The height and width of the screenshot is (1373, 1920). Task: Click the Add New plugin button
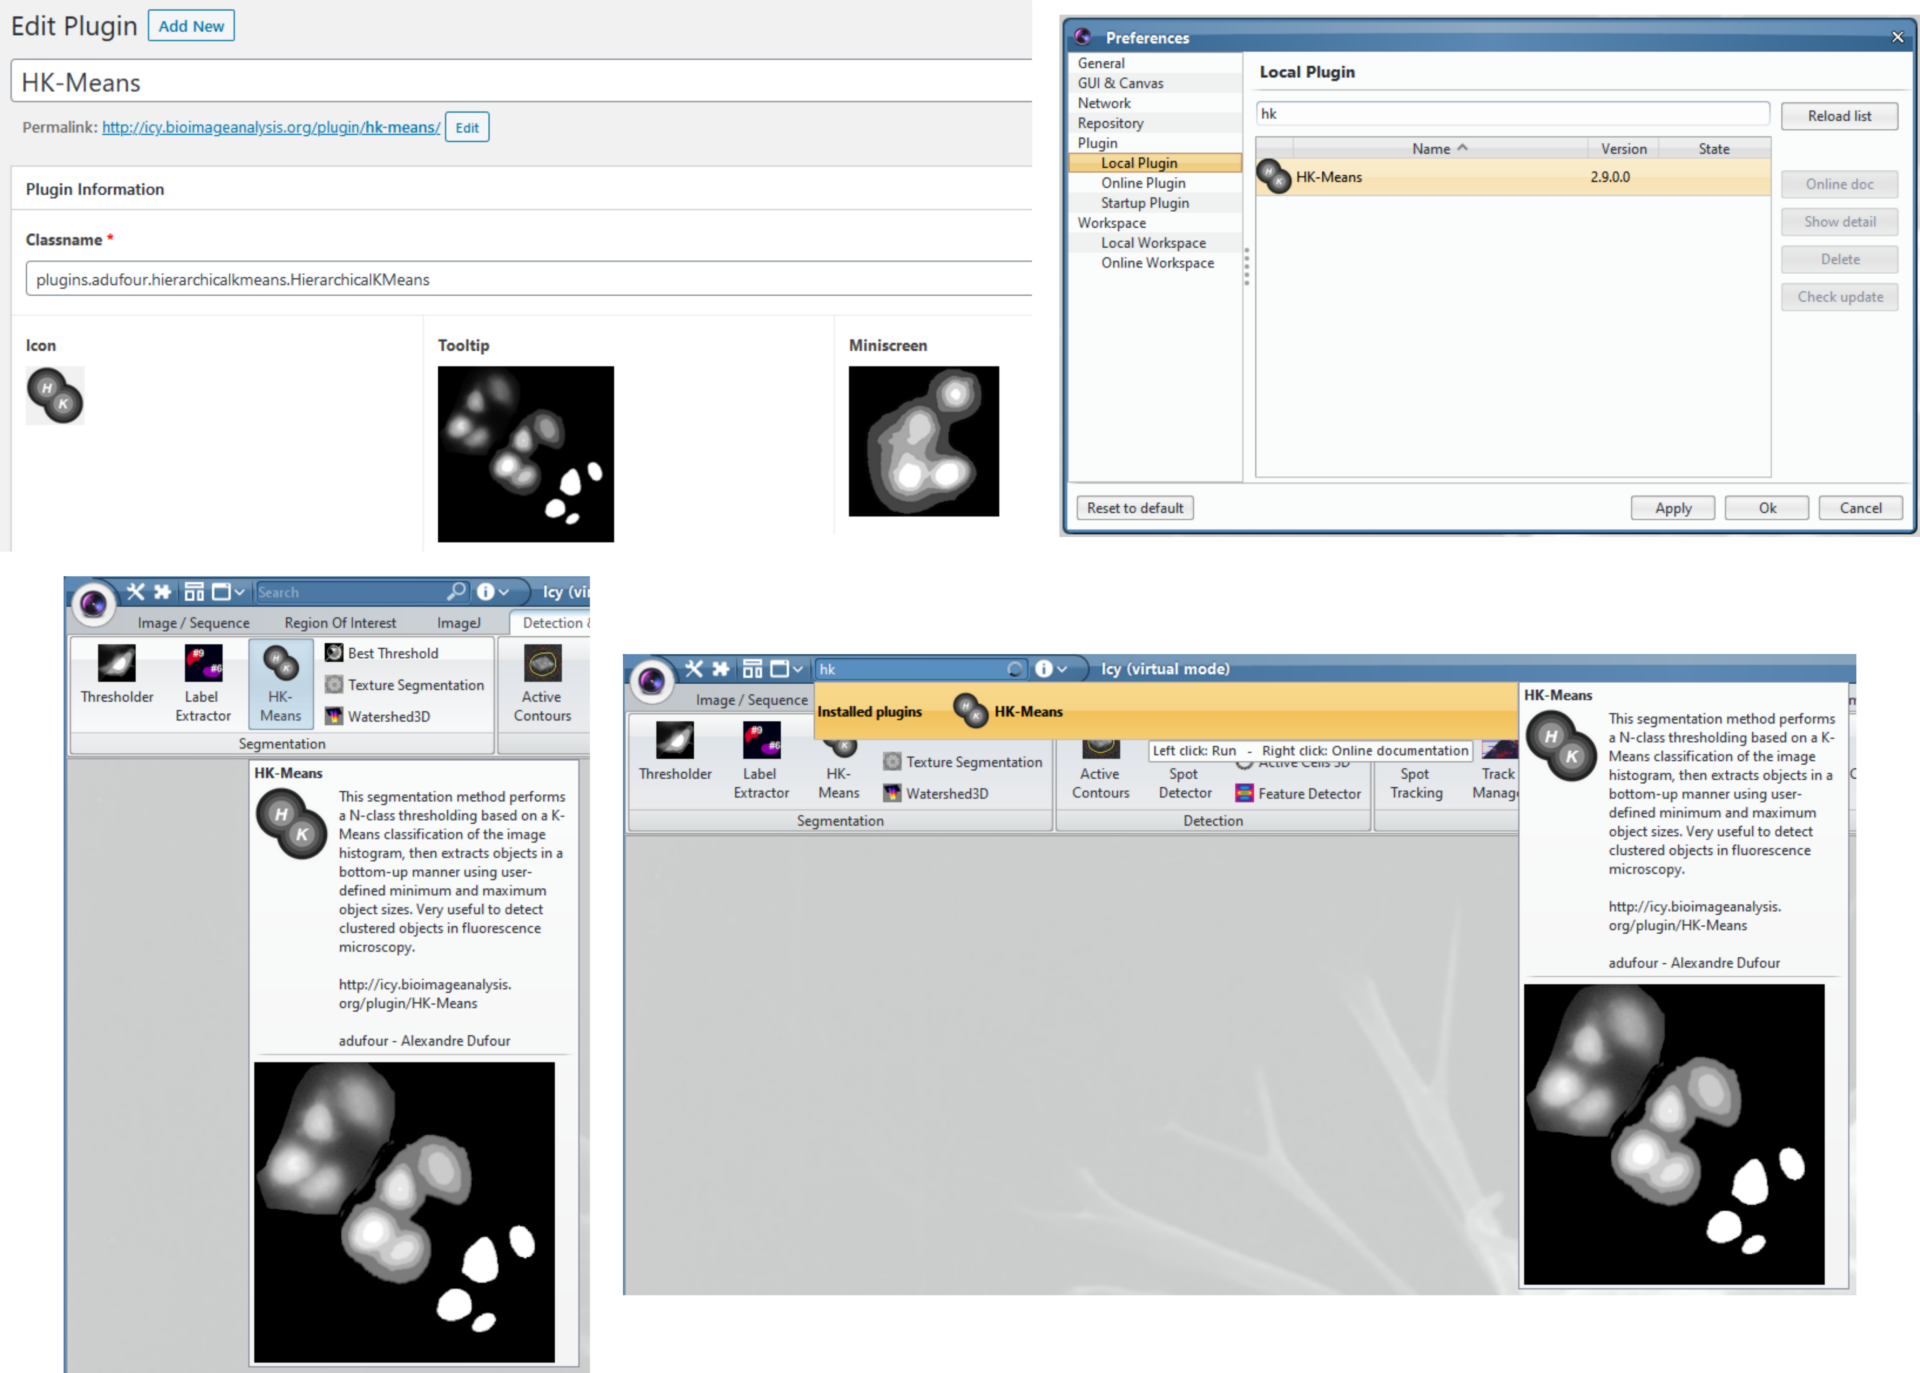[191, 26]
